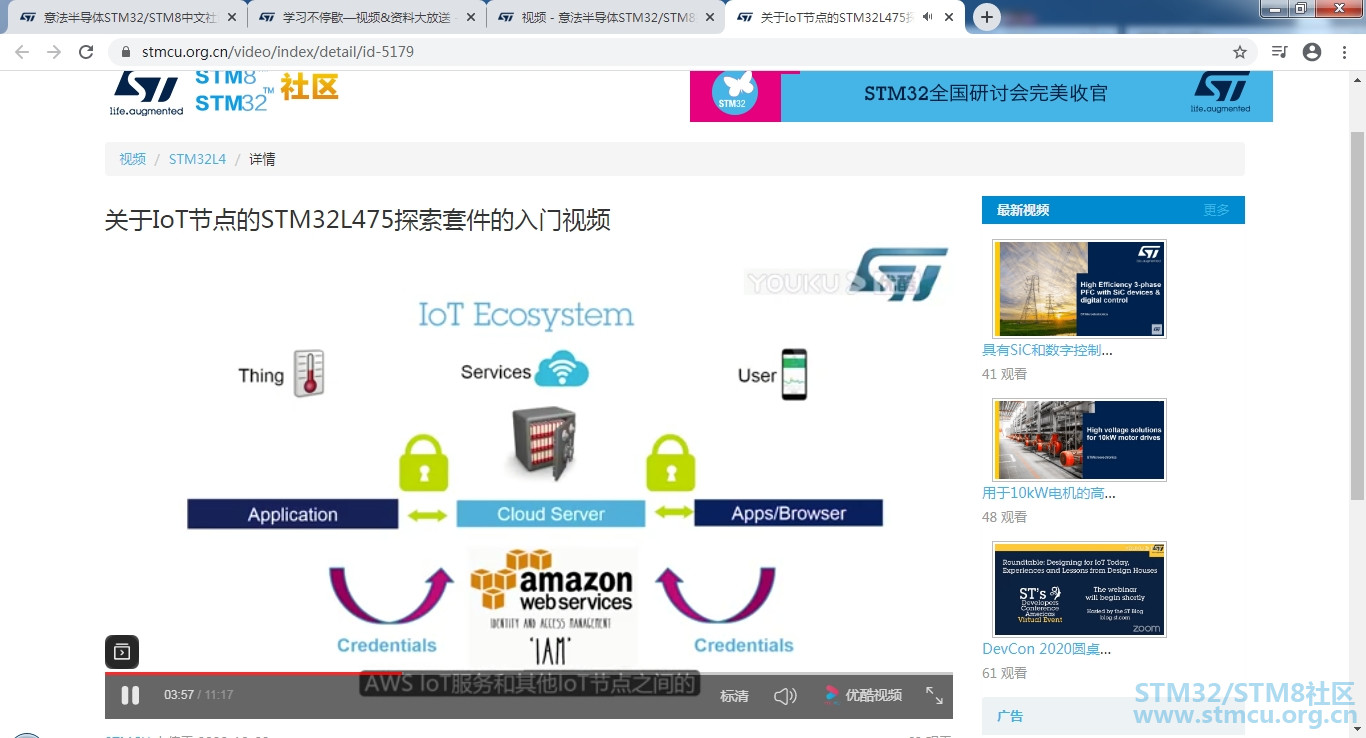Click the page vertical scrollbar thumb
The width and height of the screenshot is (1366, 738).
pos(1357,315)
